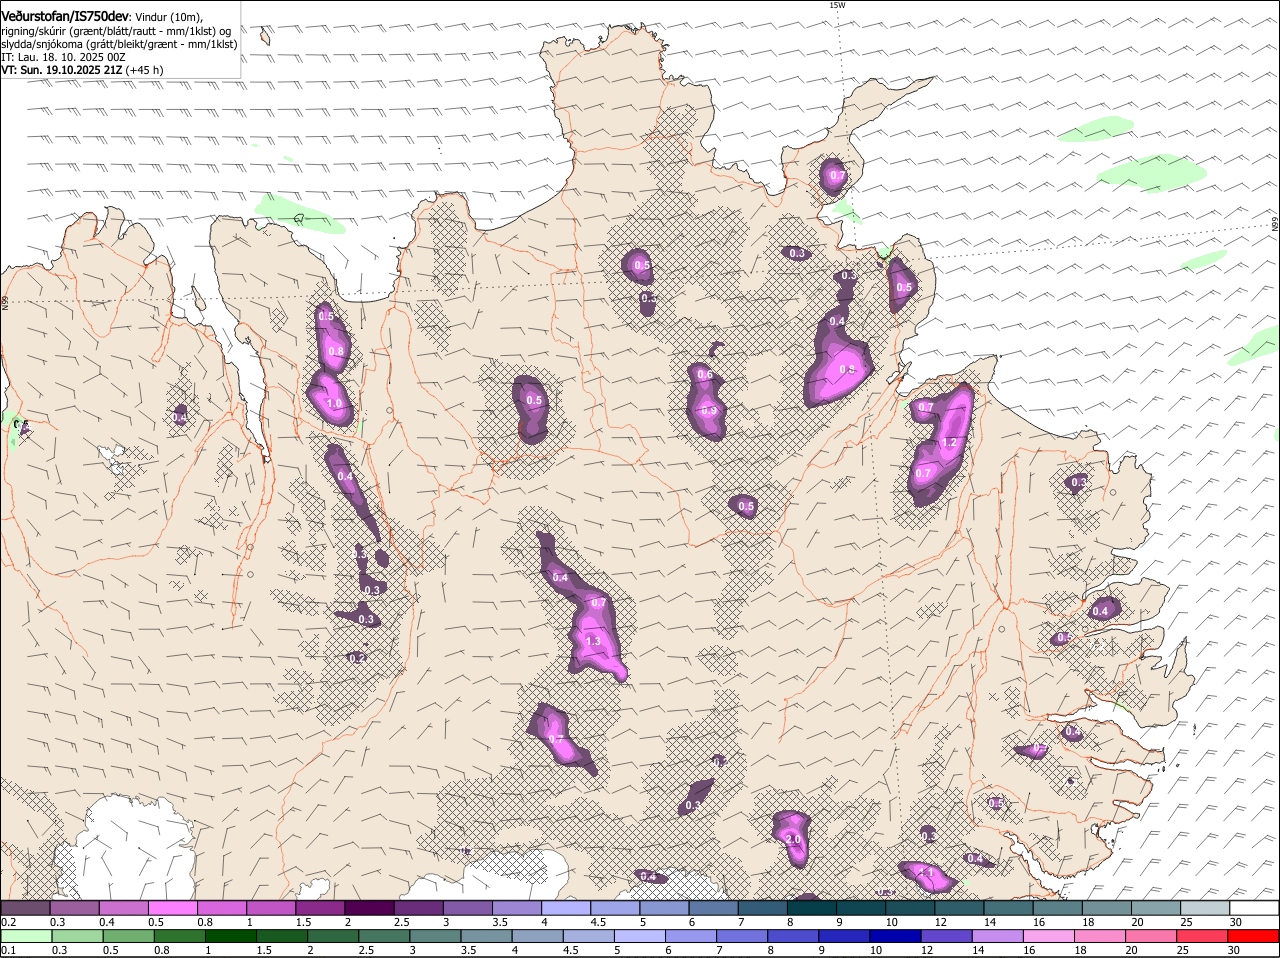The width and height of the screenshot is (1280, 958).
Task: Click the '15W' longitude label at the top
Action: click(837, 5)
